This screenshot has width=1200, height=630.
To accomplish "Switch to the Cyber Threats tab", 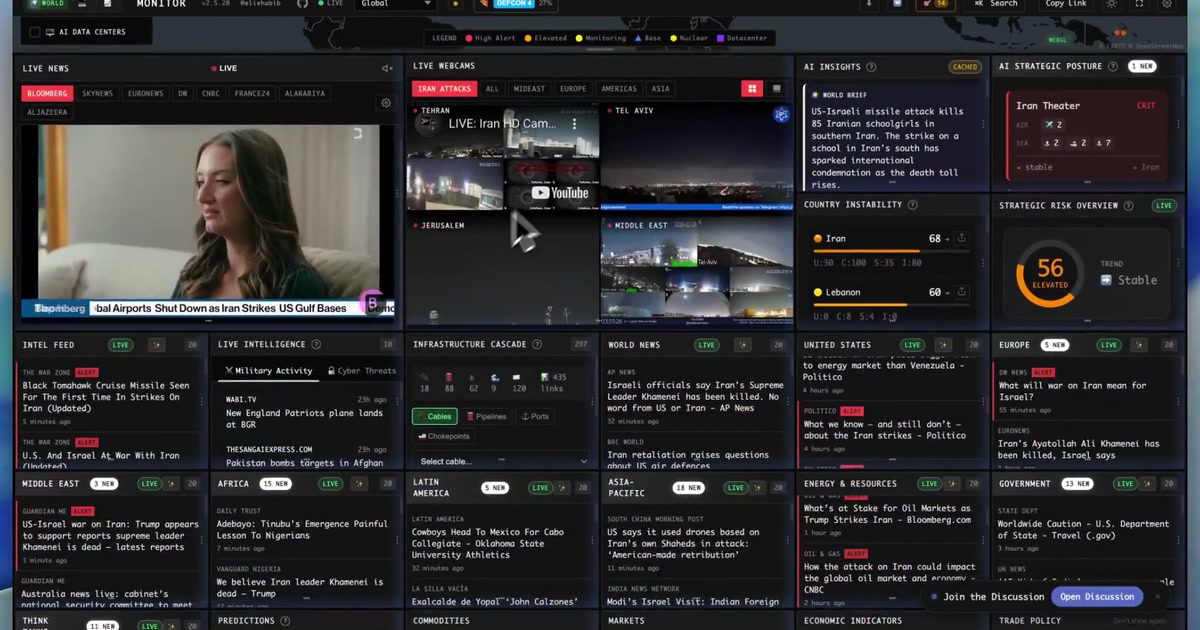I will click(361, 371).
